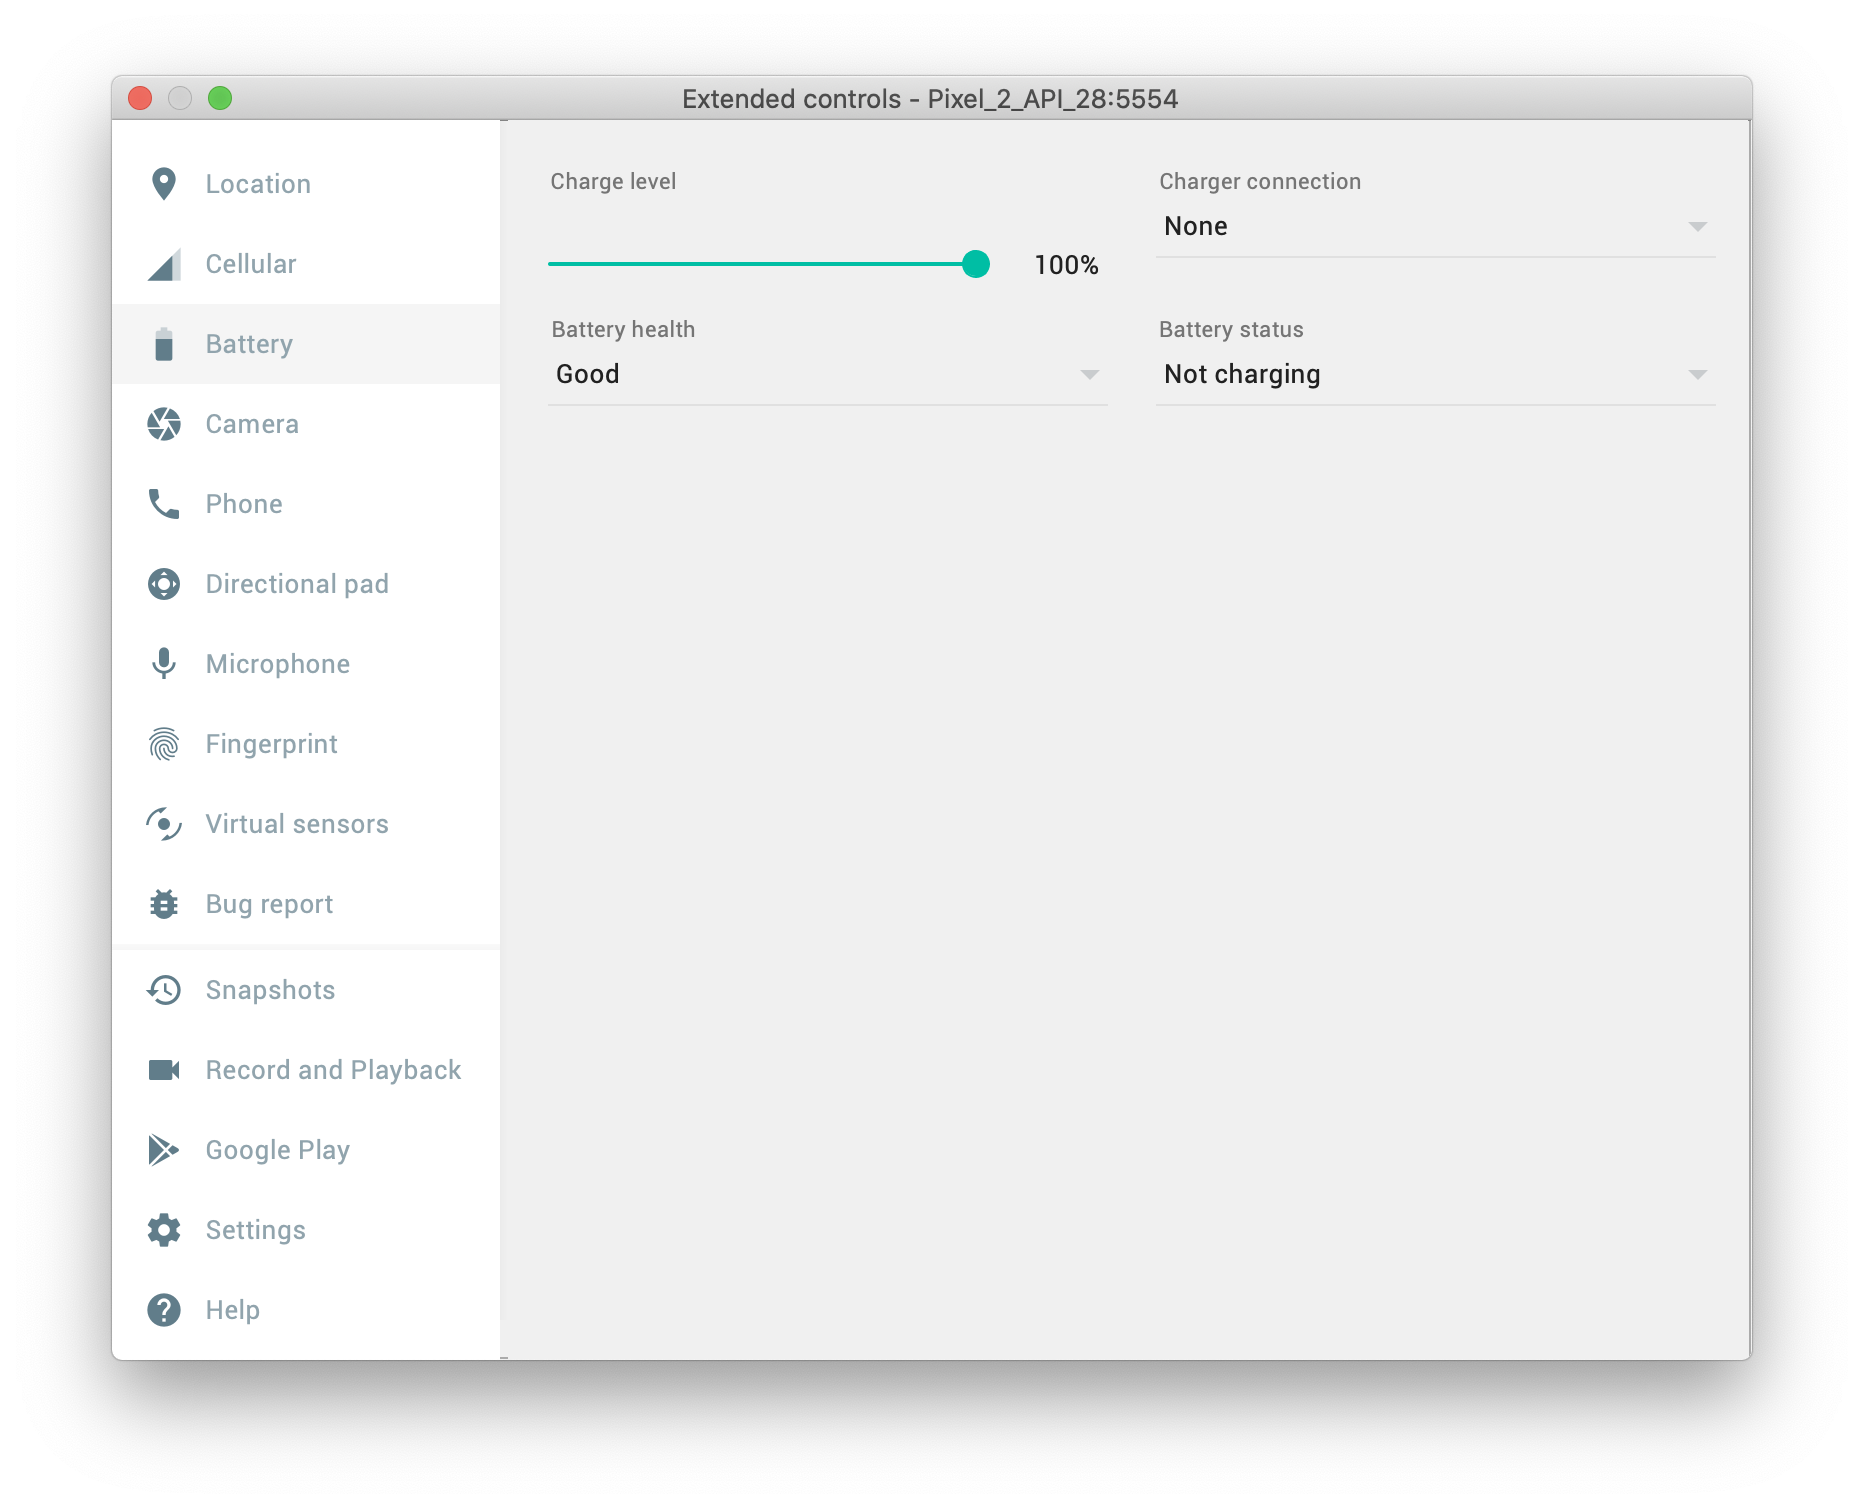The image size is (1864, 1508).
Task: Click the 'Charger connection' label
Action: point(1260,181)
